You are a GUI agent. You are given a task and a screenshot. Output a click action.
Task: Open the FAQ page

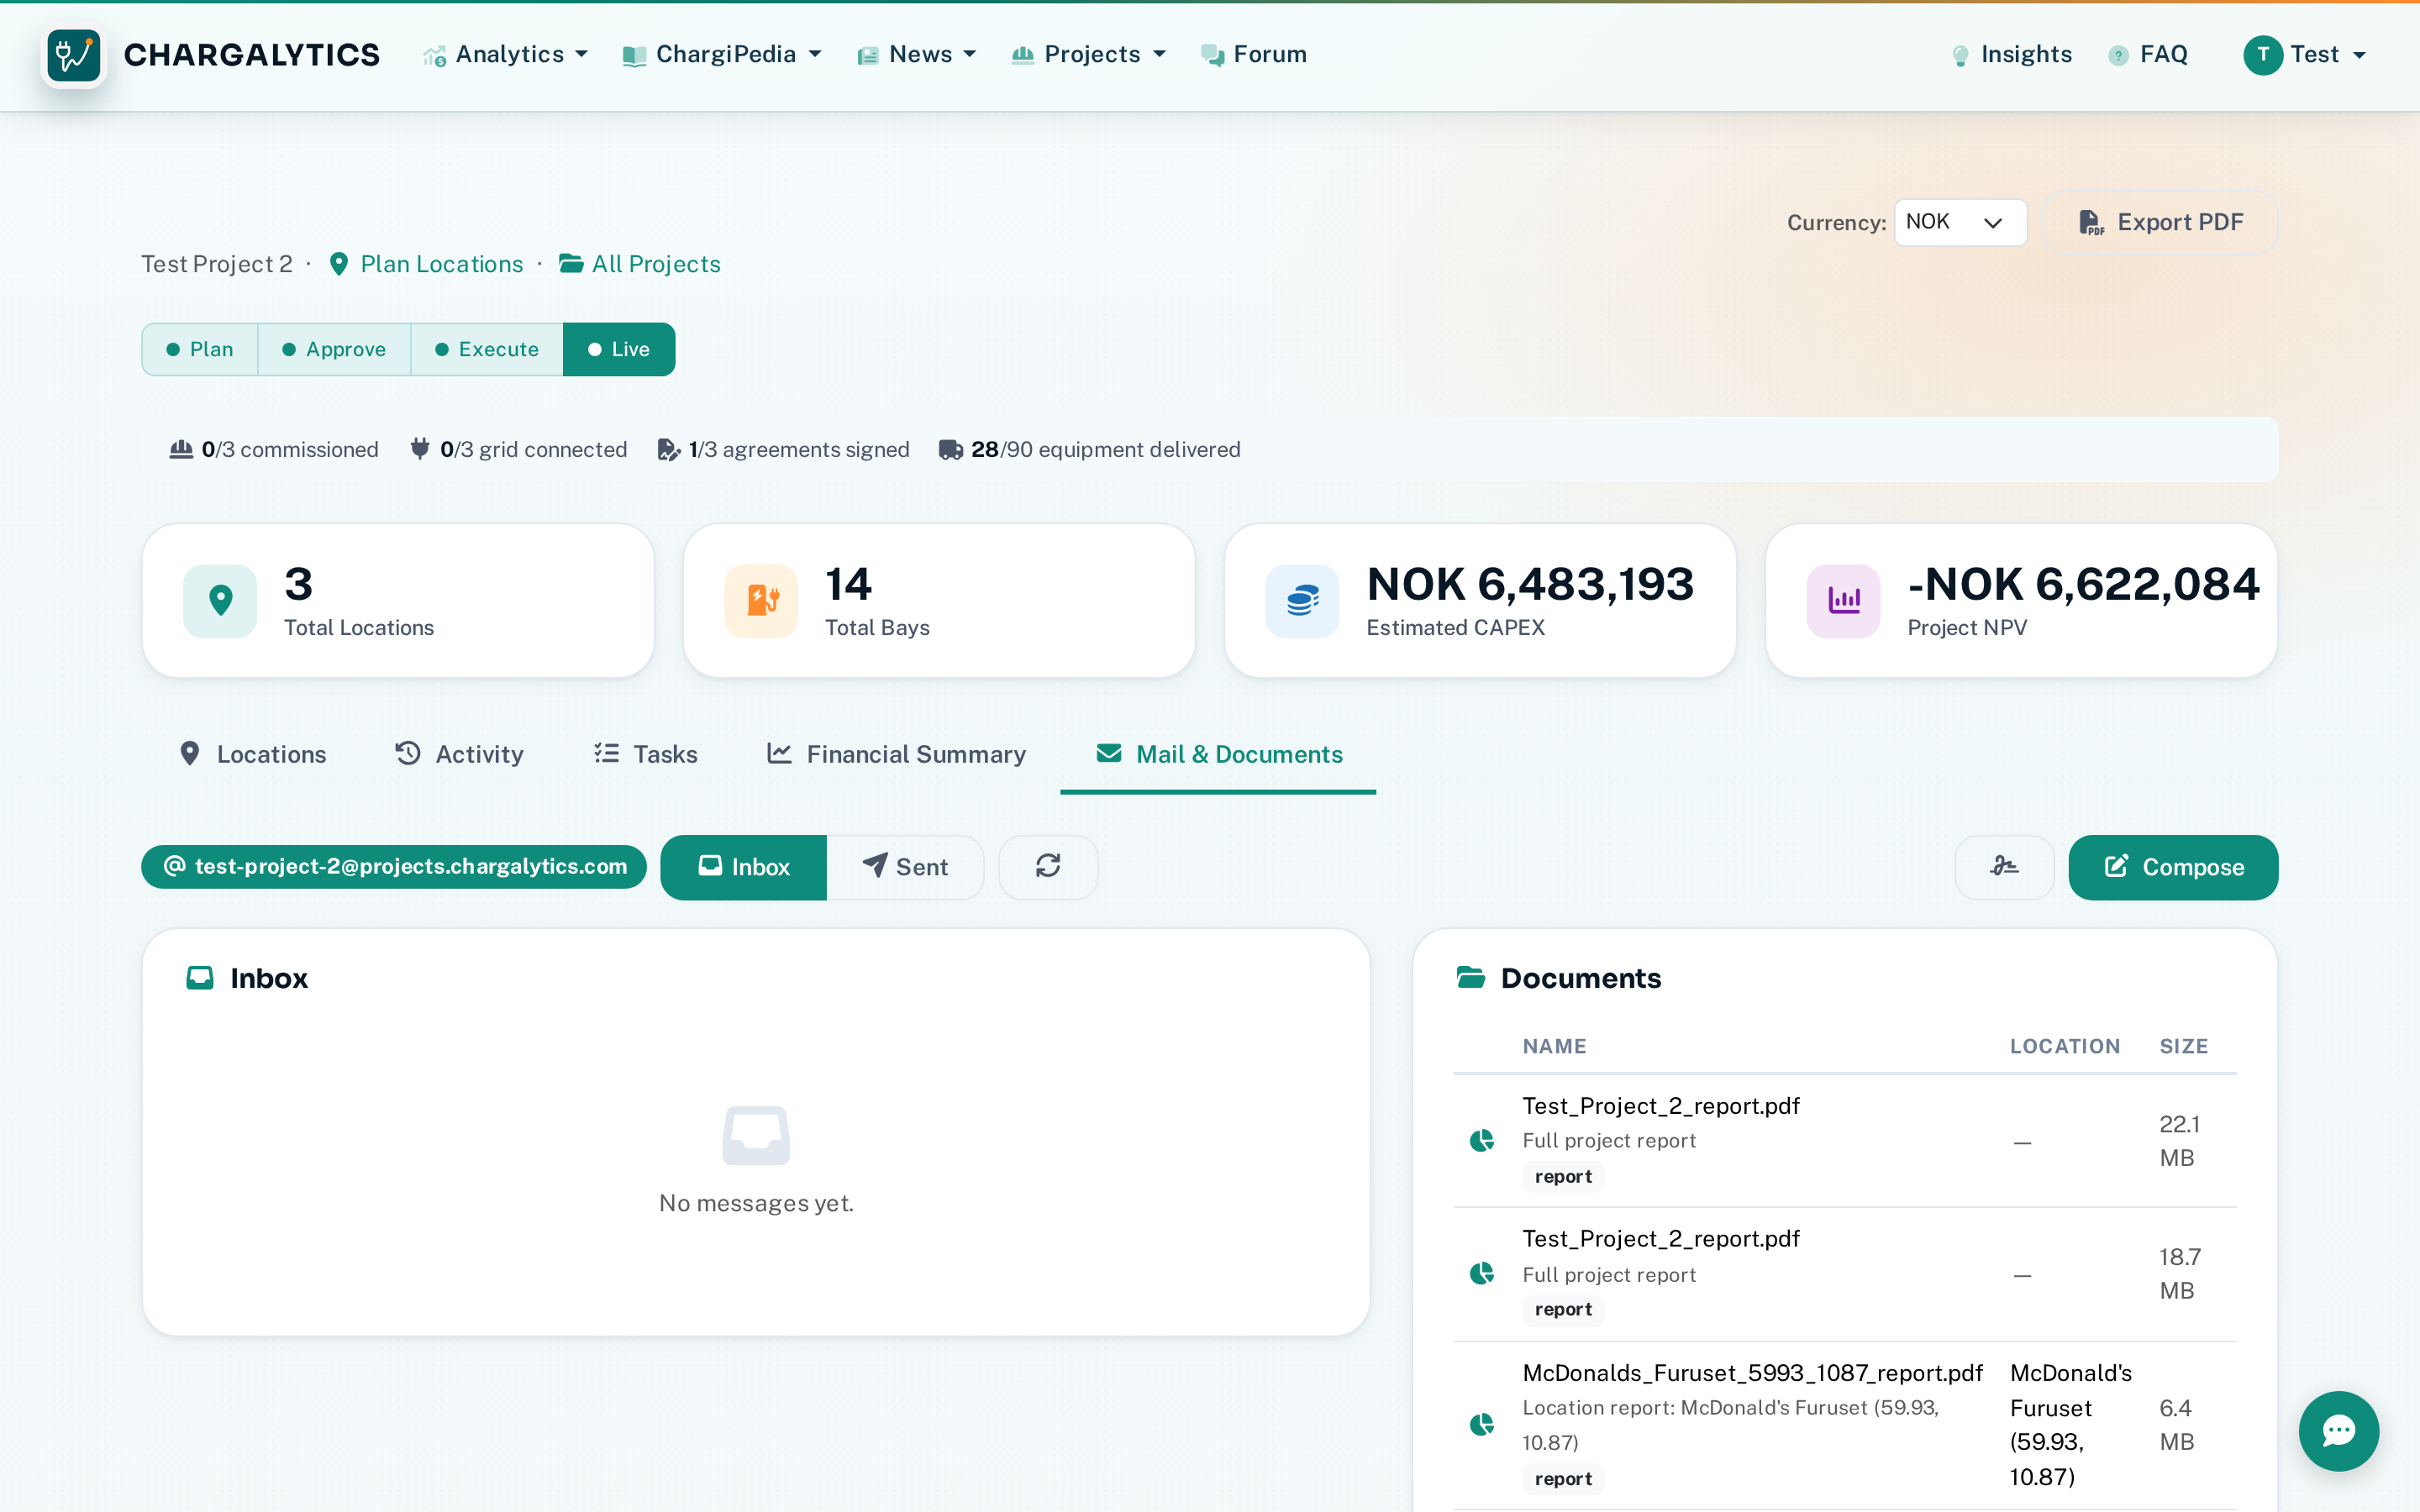pos(2148,55)
